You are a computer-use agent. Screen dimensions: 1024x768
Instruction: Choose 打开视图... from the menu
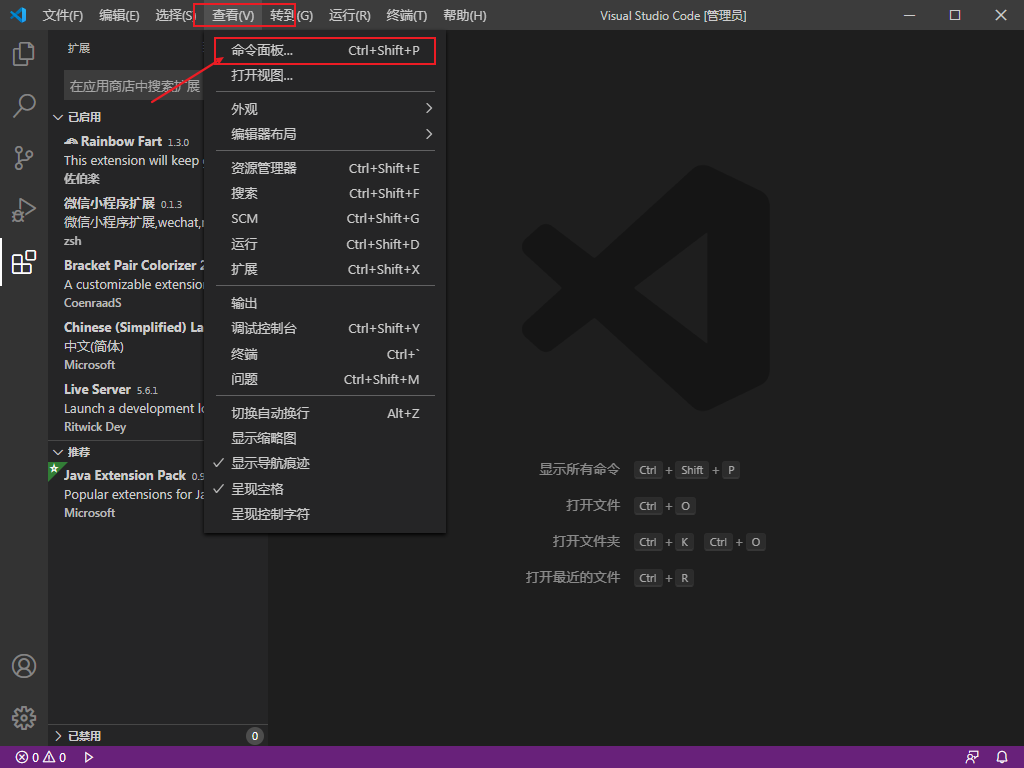point(325,75)
